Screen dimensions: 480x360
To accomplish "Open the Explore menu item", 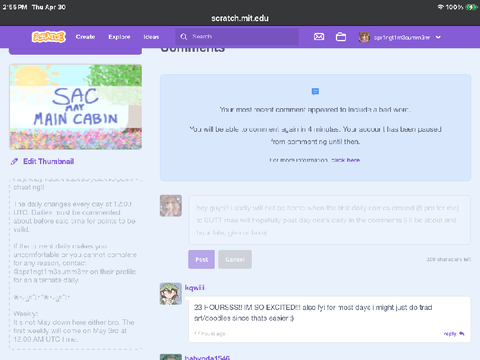I will 119,37.
